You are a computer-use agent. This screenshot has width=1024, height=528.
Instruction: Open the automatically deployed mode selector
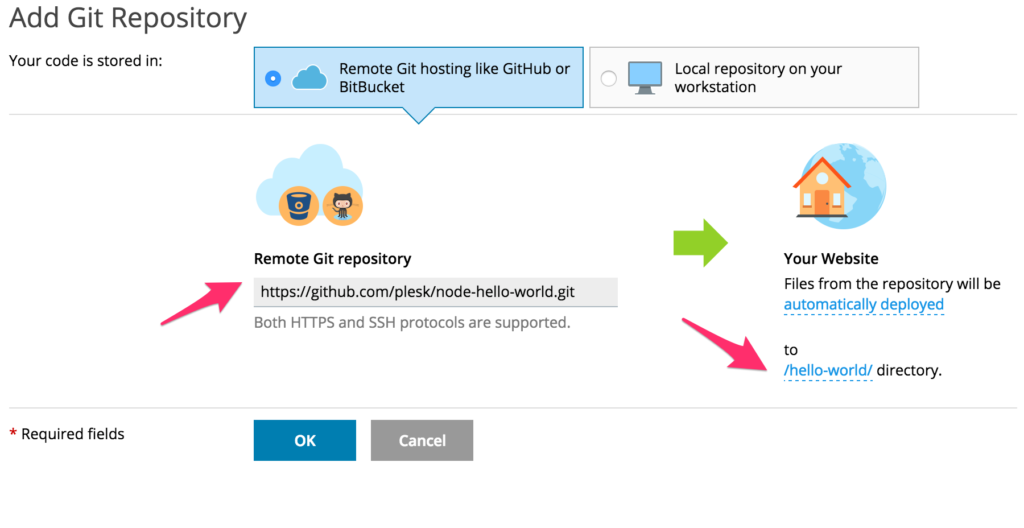(863, 305)
